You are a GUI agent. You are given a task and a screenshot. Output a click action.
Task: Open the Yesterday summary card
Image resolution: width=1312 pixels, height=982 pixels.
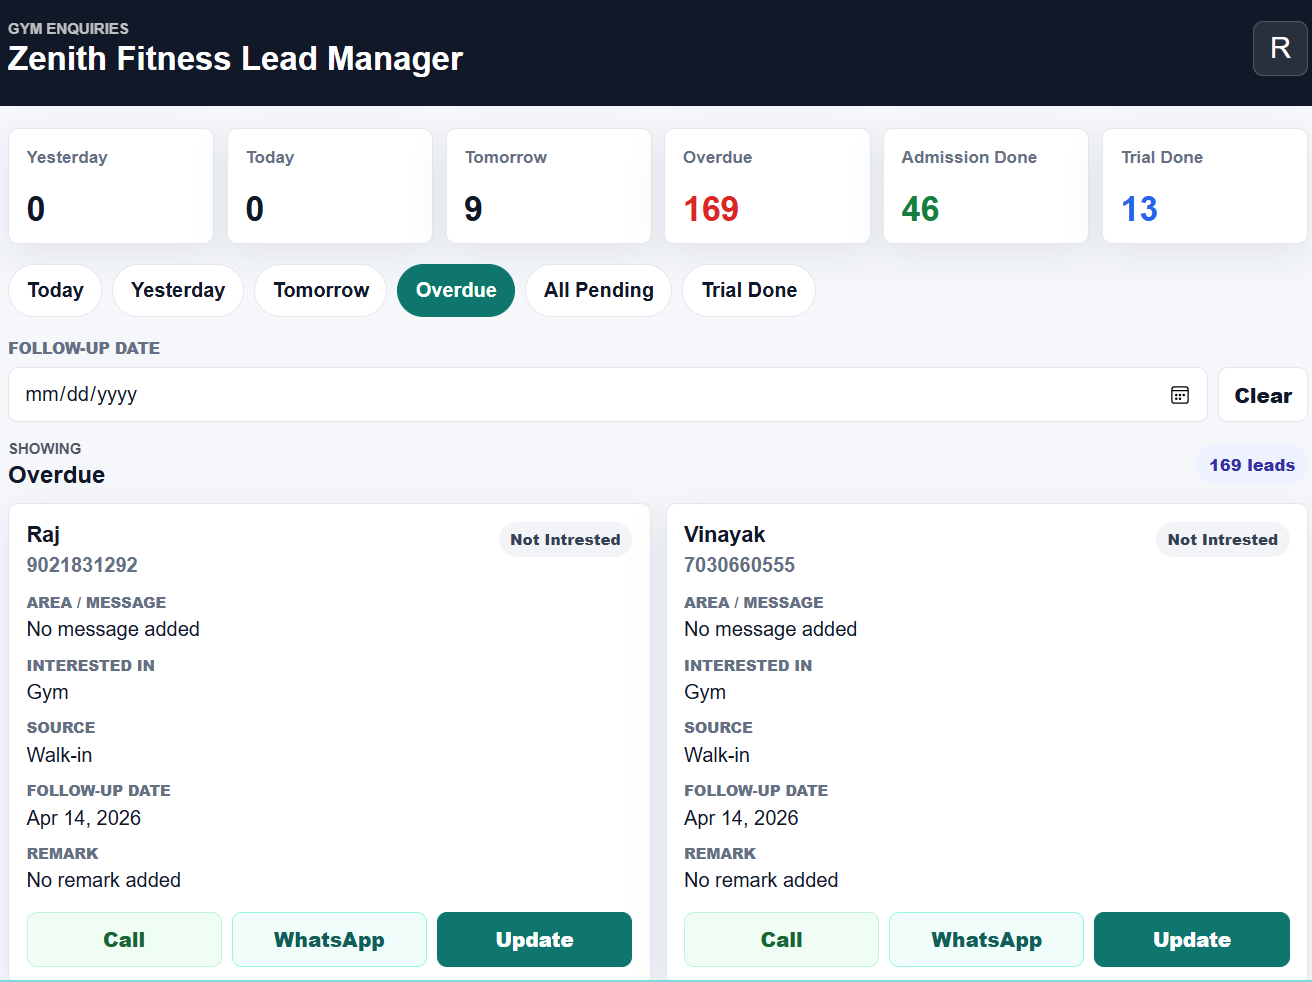click(111, 186)
